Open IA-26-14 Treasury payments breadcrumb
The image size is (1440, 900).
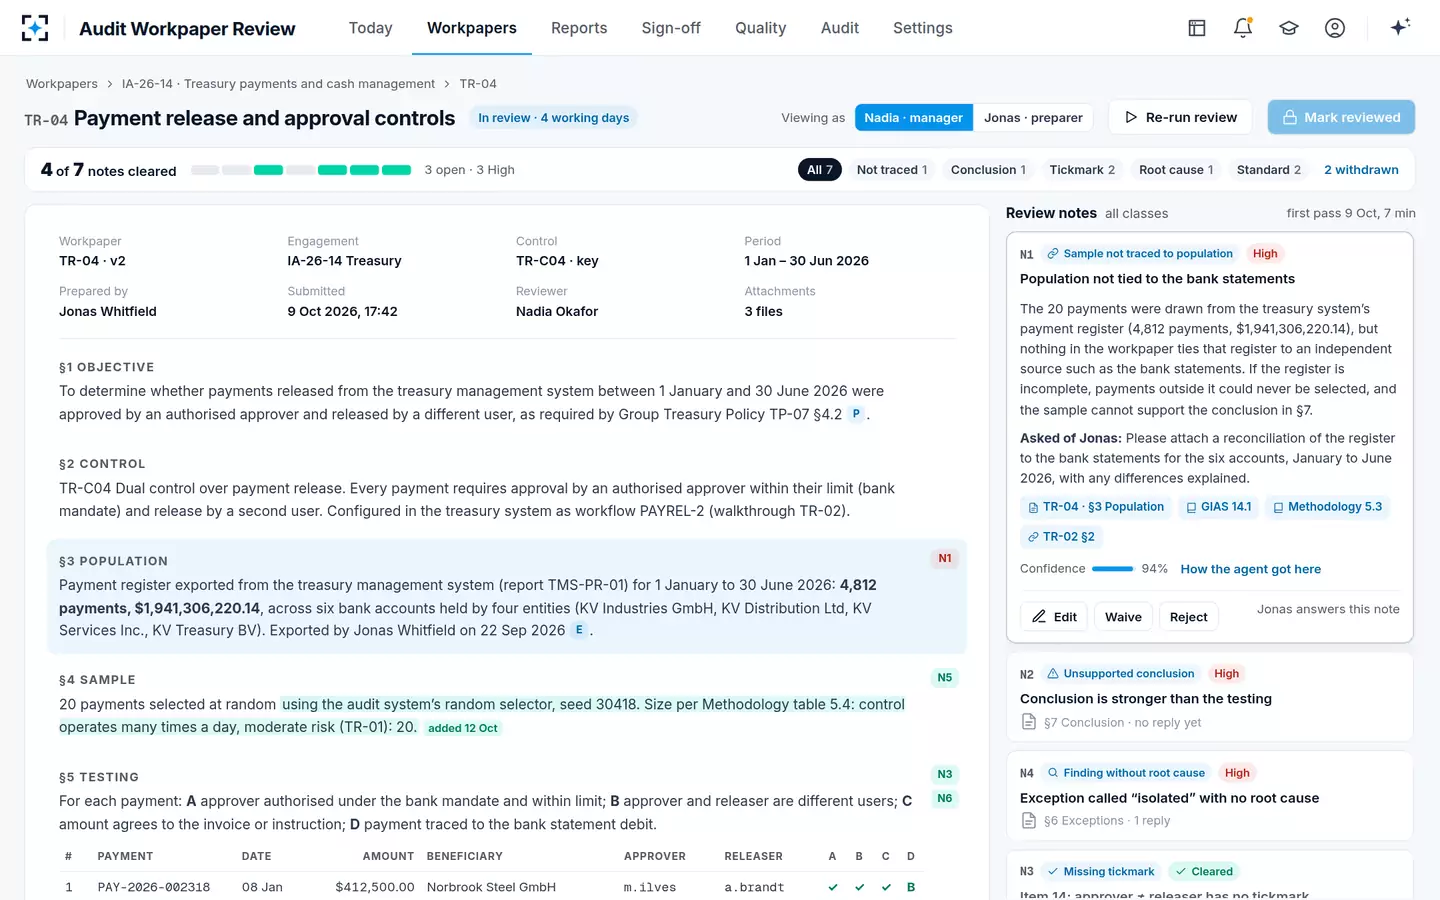278,84
